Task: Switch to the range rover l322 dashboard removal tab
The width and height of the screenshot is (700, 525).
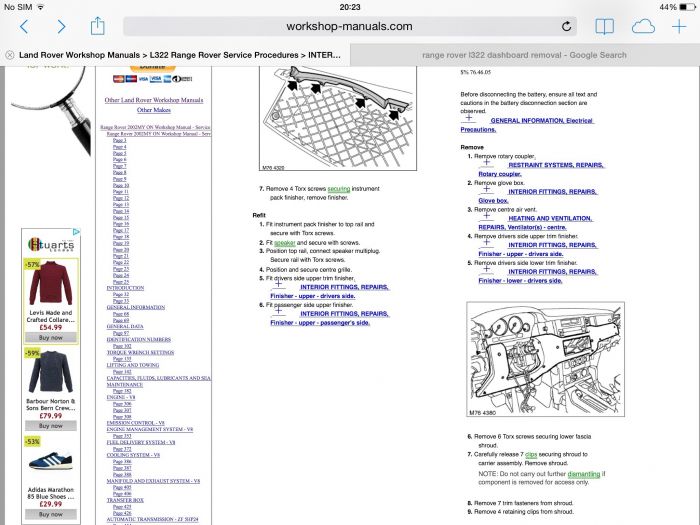Action: click(x=524, y=55)
